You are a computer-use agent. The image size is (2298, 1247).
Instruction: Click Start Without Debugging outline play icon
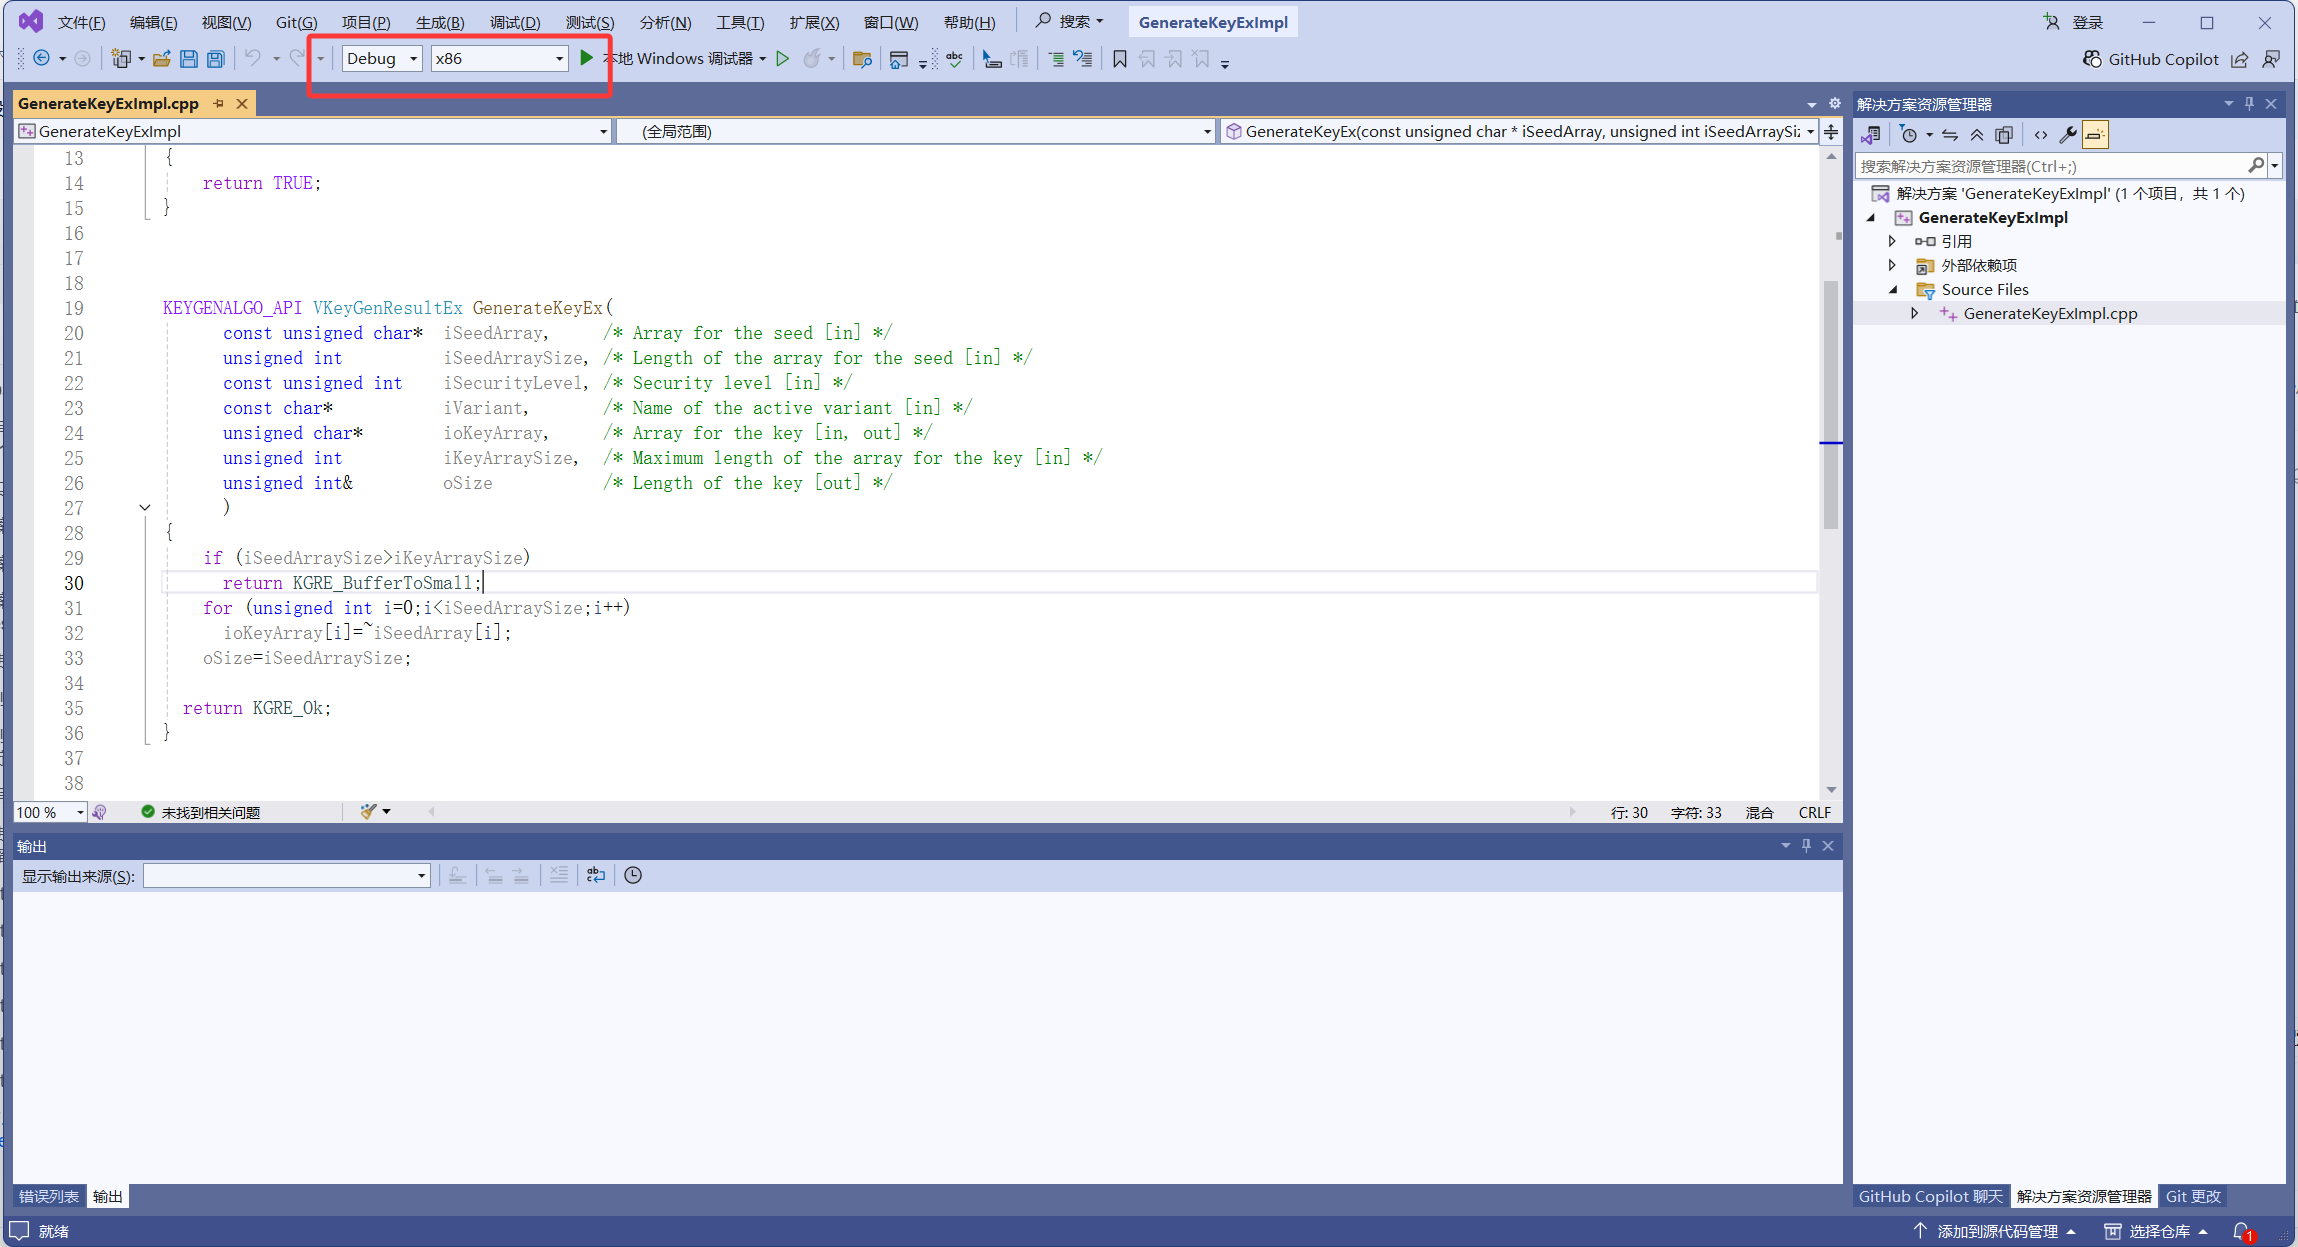click(783, 59)
